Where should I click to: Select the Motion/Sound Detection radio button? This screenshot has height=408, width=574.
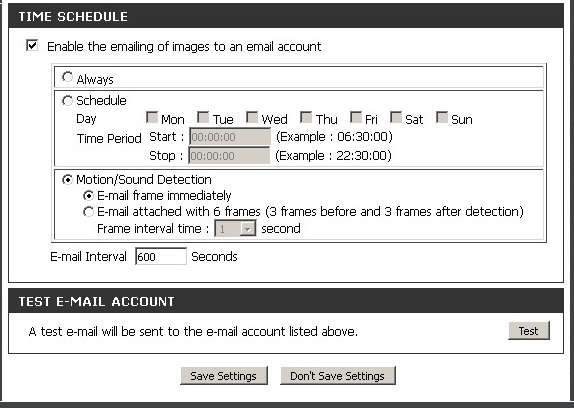pyautogui.click(x=67, y=180)
